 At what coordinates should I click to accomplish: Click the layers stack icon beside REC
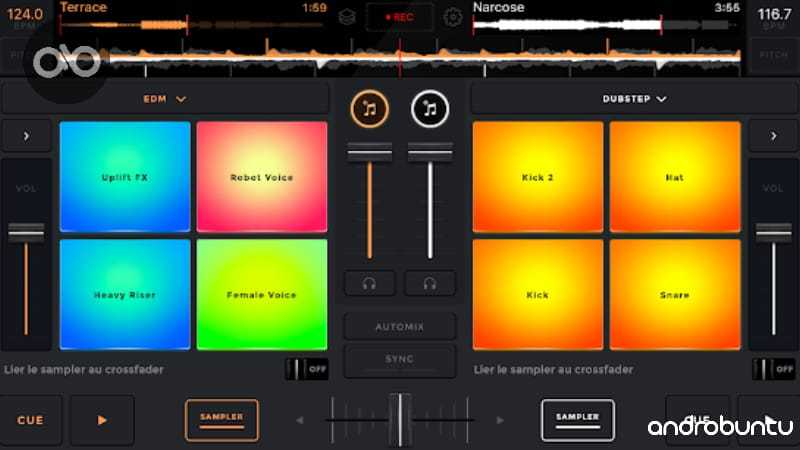(x=347, y=17)
